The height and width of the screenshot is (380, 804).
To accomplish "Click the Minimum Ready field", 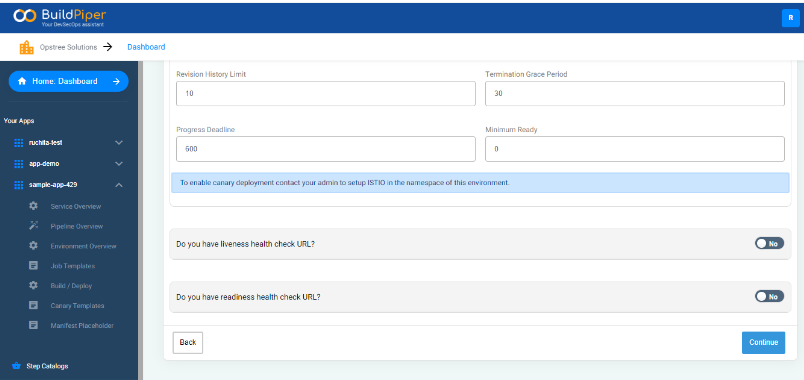I will (x=635, y=149).
